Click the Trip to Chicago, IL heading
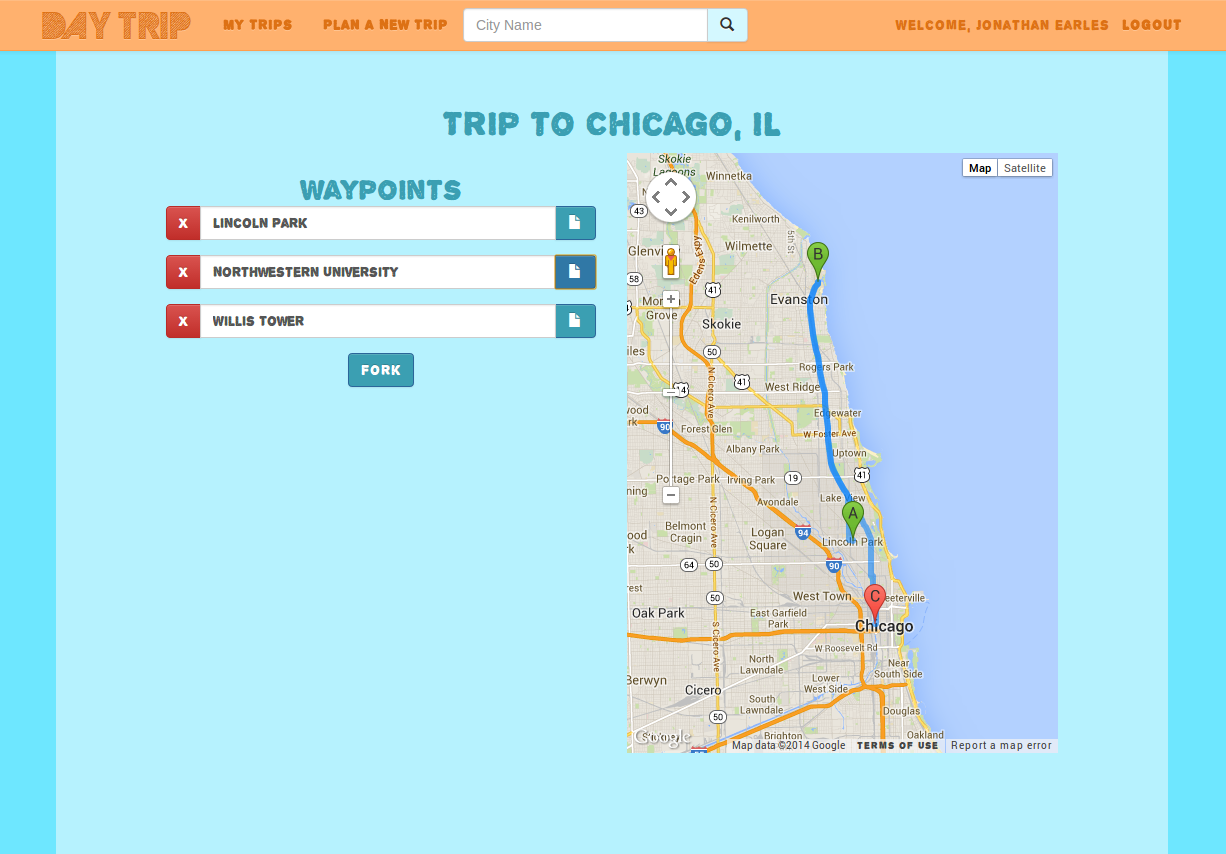The height and width of the screenshot is (854, 1226). (x=612, y=124)
